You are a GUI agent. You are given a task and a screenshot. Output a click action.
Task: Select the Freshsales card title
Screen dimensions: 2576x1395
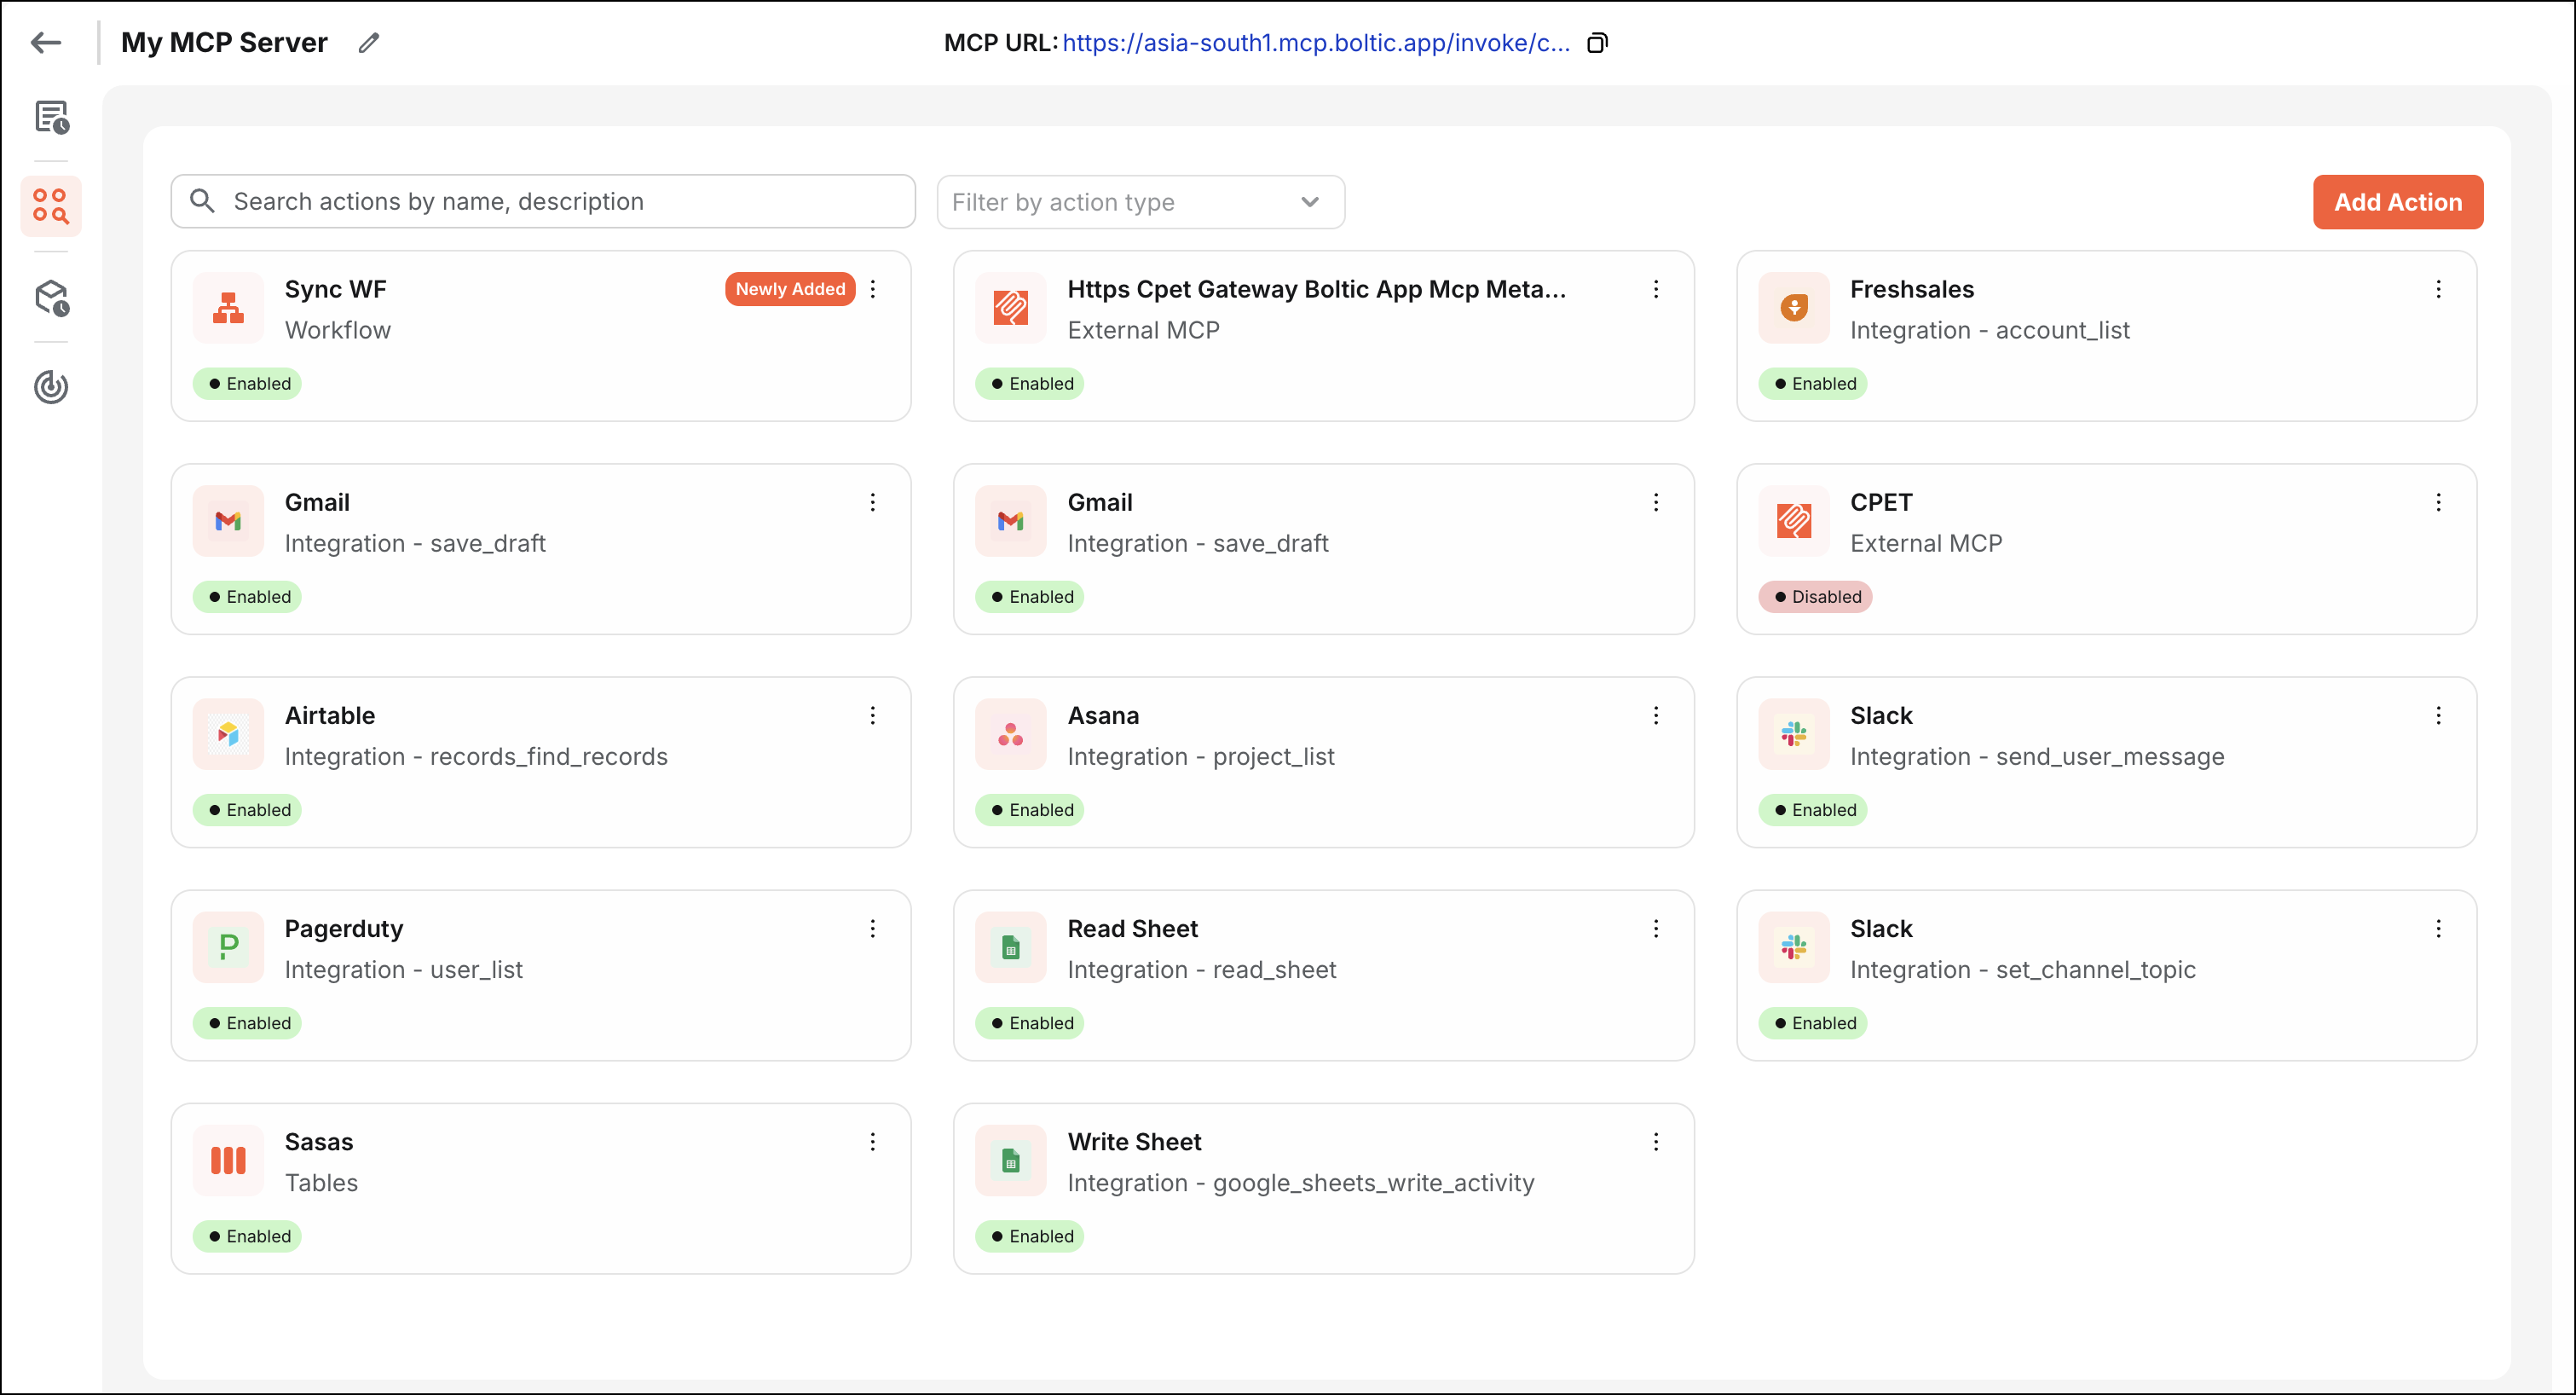1911,289
